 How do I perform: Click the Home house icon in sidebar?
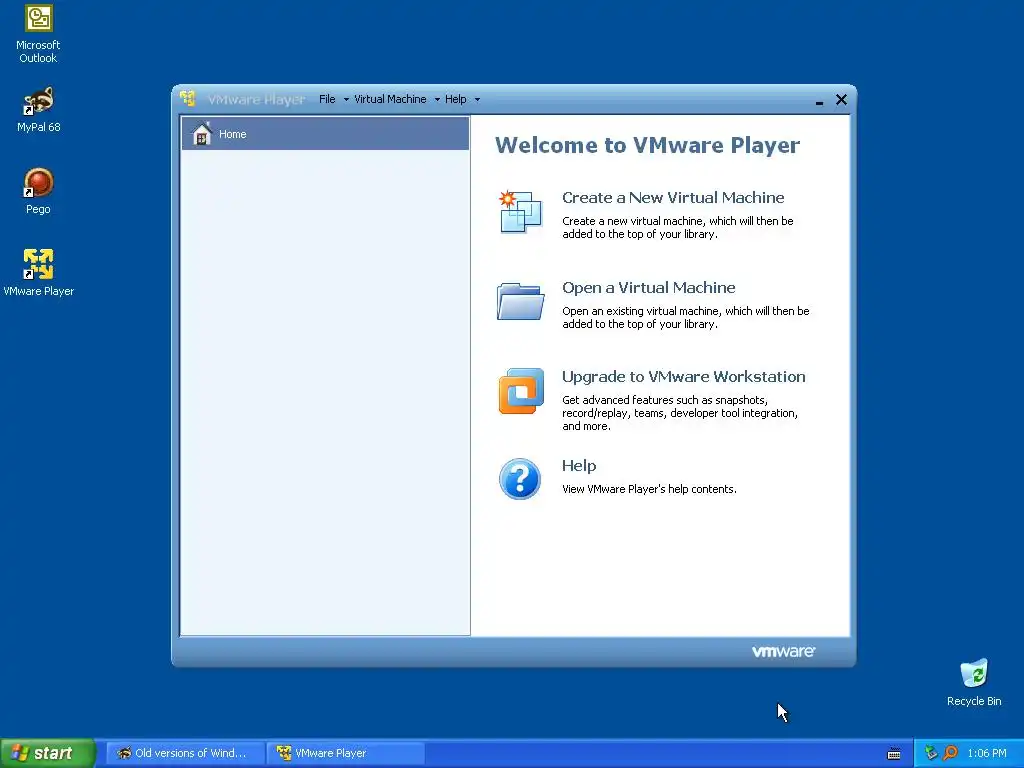pyautogui.click(x=202, y=134)
